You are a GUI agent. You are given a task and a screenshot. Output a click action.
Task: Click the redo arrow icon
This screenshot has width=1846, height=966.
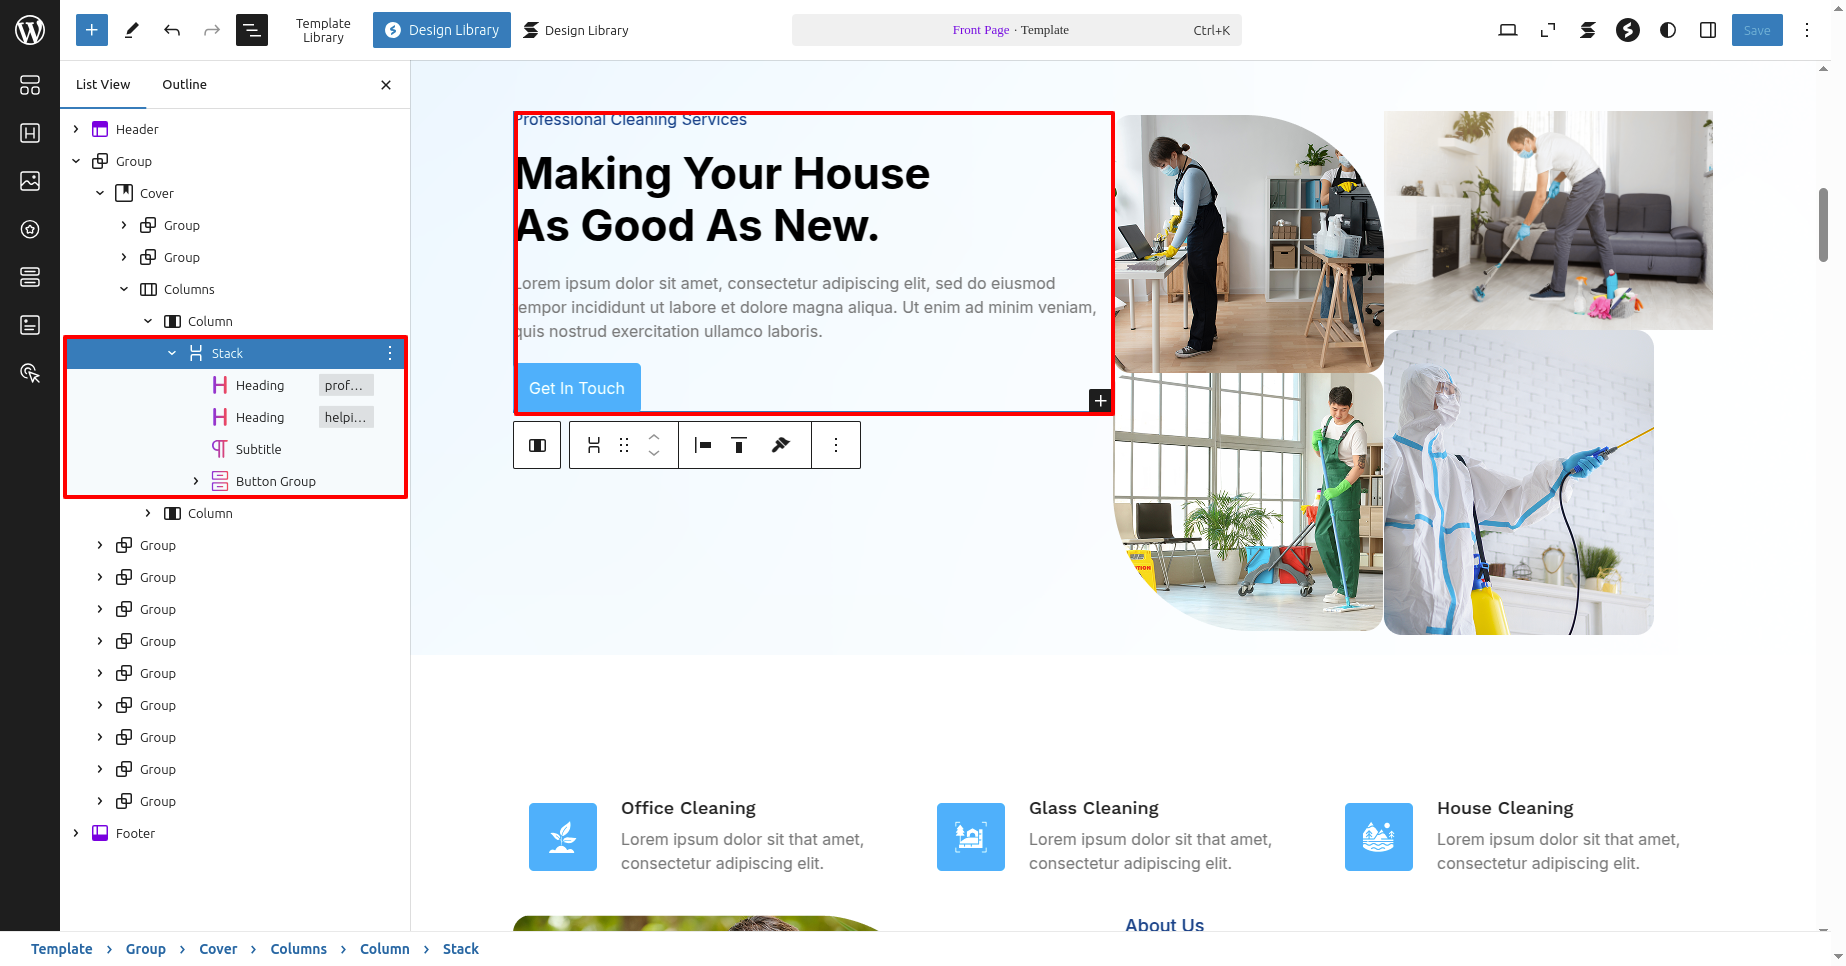[x=212, y=30]
